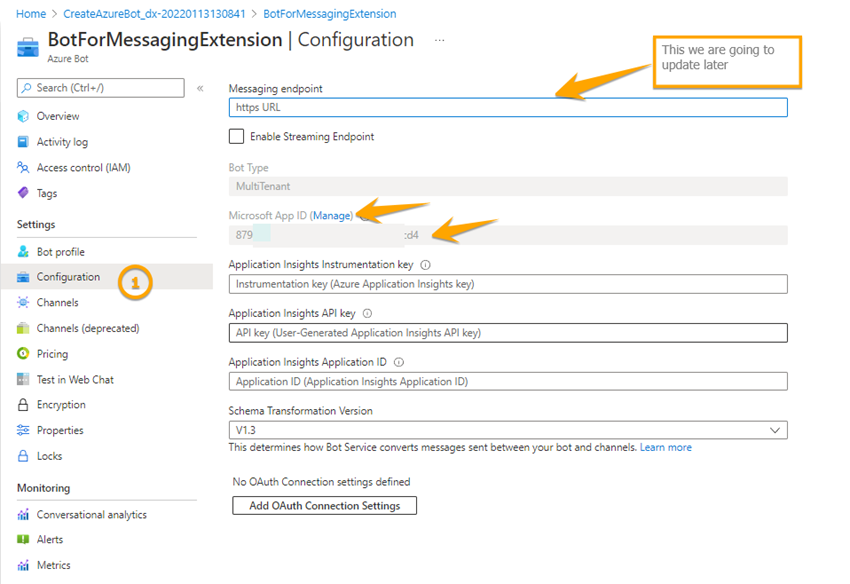Open the ellipsis menu beside Configuration title
Viewport: 850px width, 584px height.
[438, 40]
